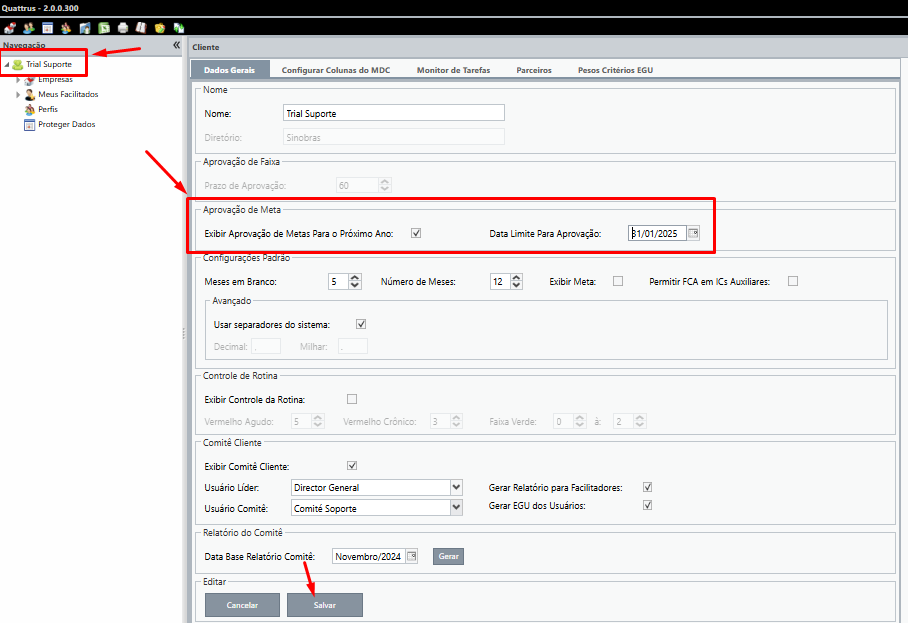Image resolution: width=908 pixels, height=623 pixels.
Task: Toggle Exibir Comitê Cliente checkbox
Action: click(x=352, y=466)
